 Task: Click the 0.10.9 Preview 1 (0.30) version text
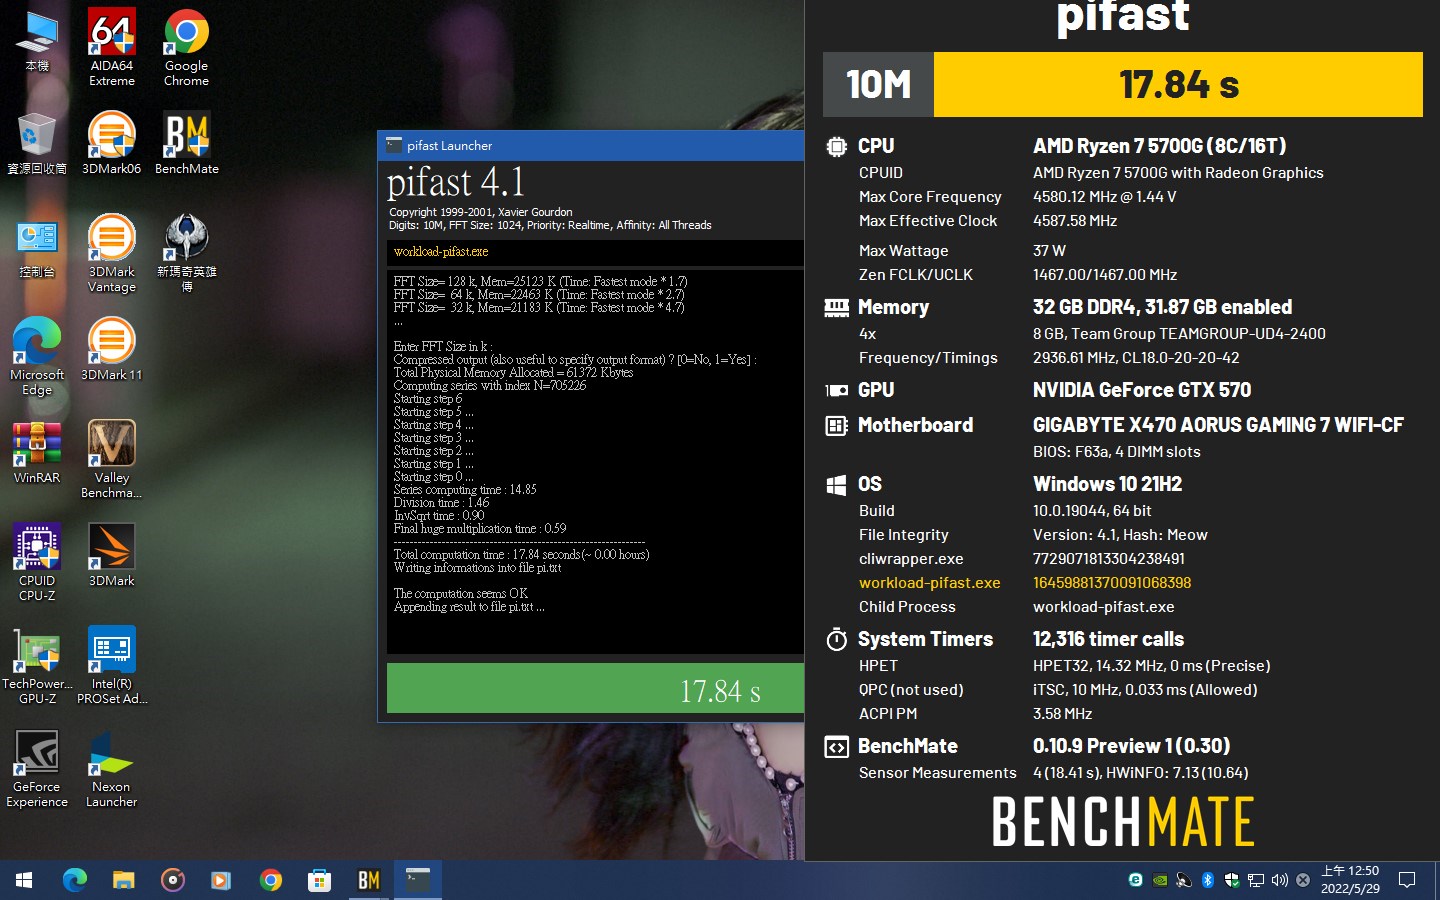1131,746
